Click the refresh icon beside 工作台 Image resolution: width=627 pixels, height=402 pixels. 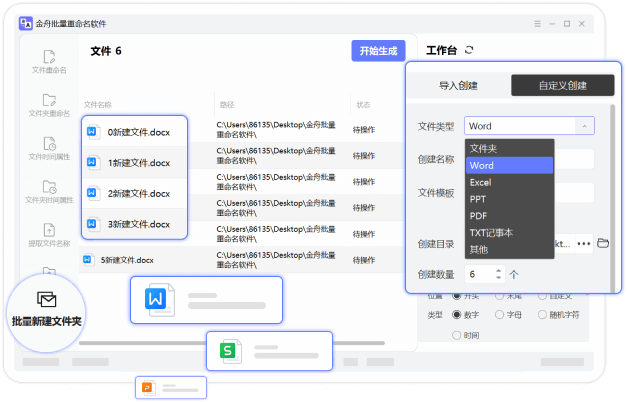[x=470, y=50]
